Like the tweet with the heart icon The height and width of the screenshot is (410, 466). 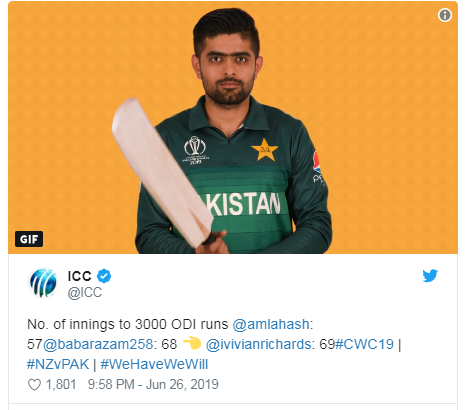pyautogui.click(x=34, y=385)
